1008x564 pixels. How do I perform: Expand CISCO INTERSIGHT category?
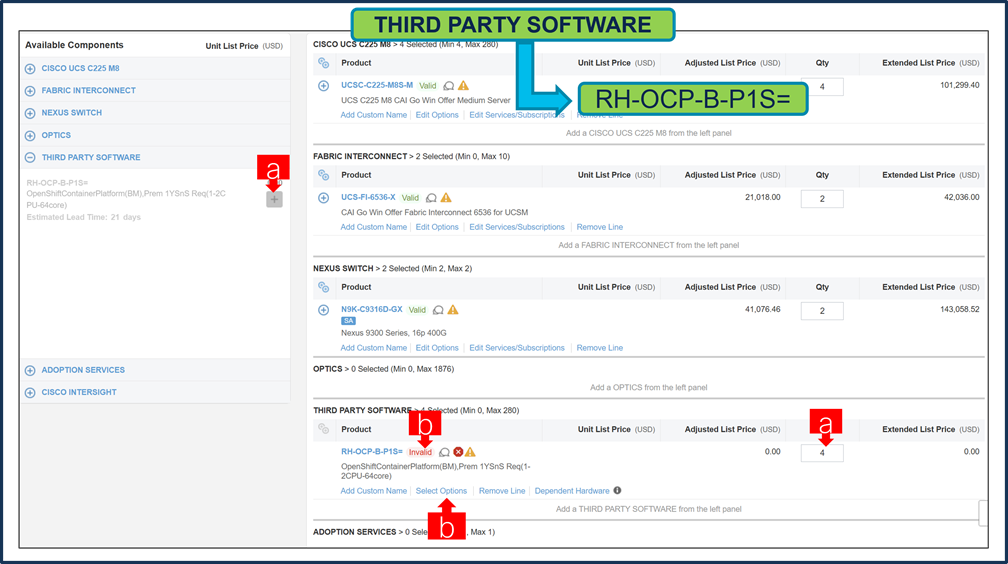pos(30,392)
